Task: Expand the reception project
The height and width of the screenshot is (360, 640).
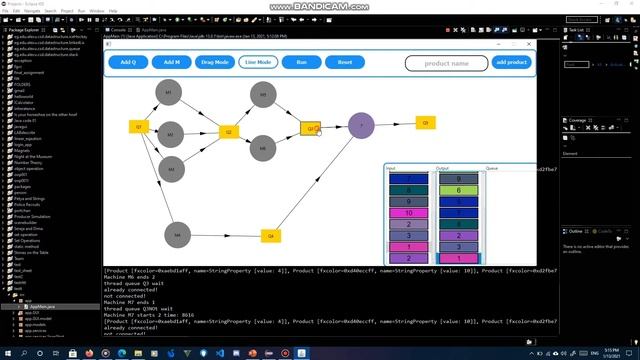Action: 3,60
